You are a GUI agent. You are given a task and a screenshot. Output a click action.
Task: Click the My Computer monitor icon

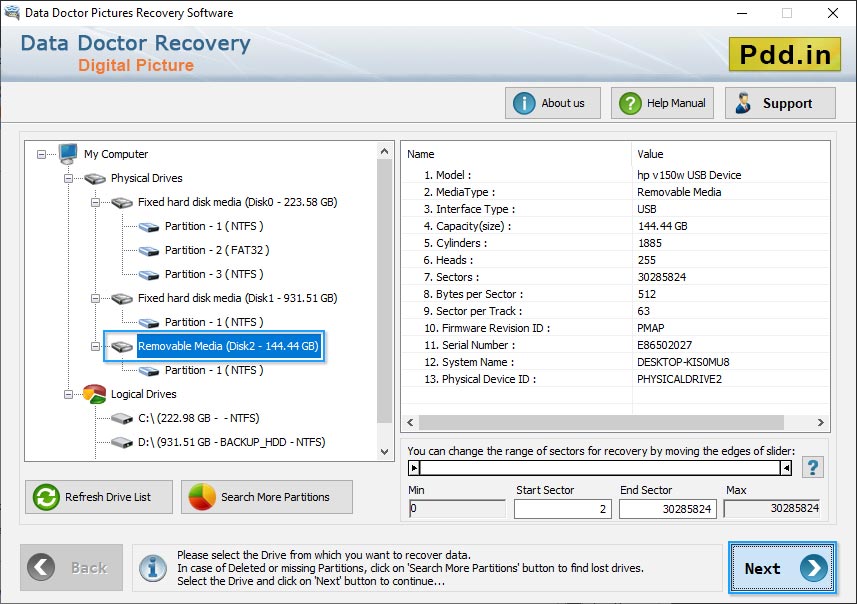tap(68, 154)
